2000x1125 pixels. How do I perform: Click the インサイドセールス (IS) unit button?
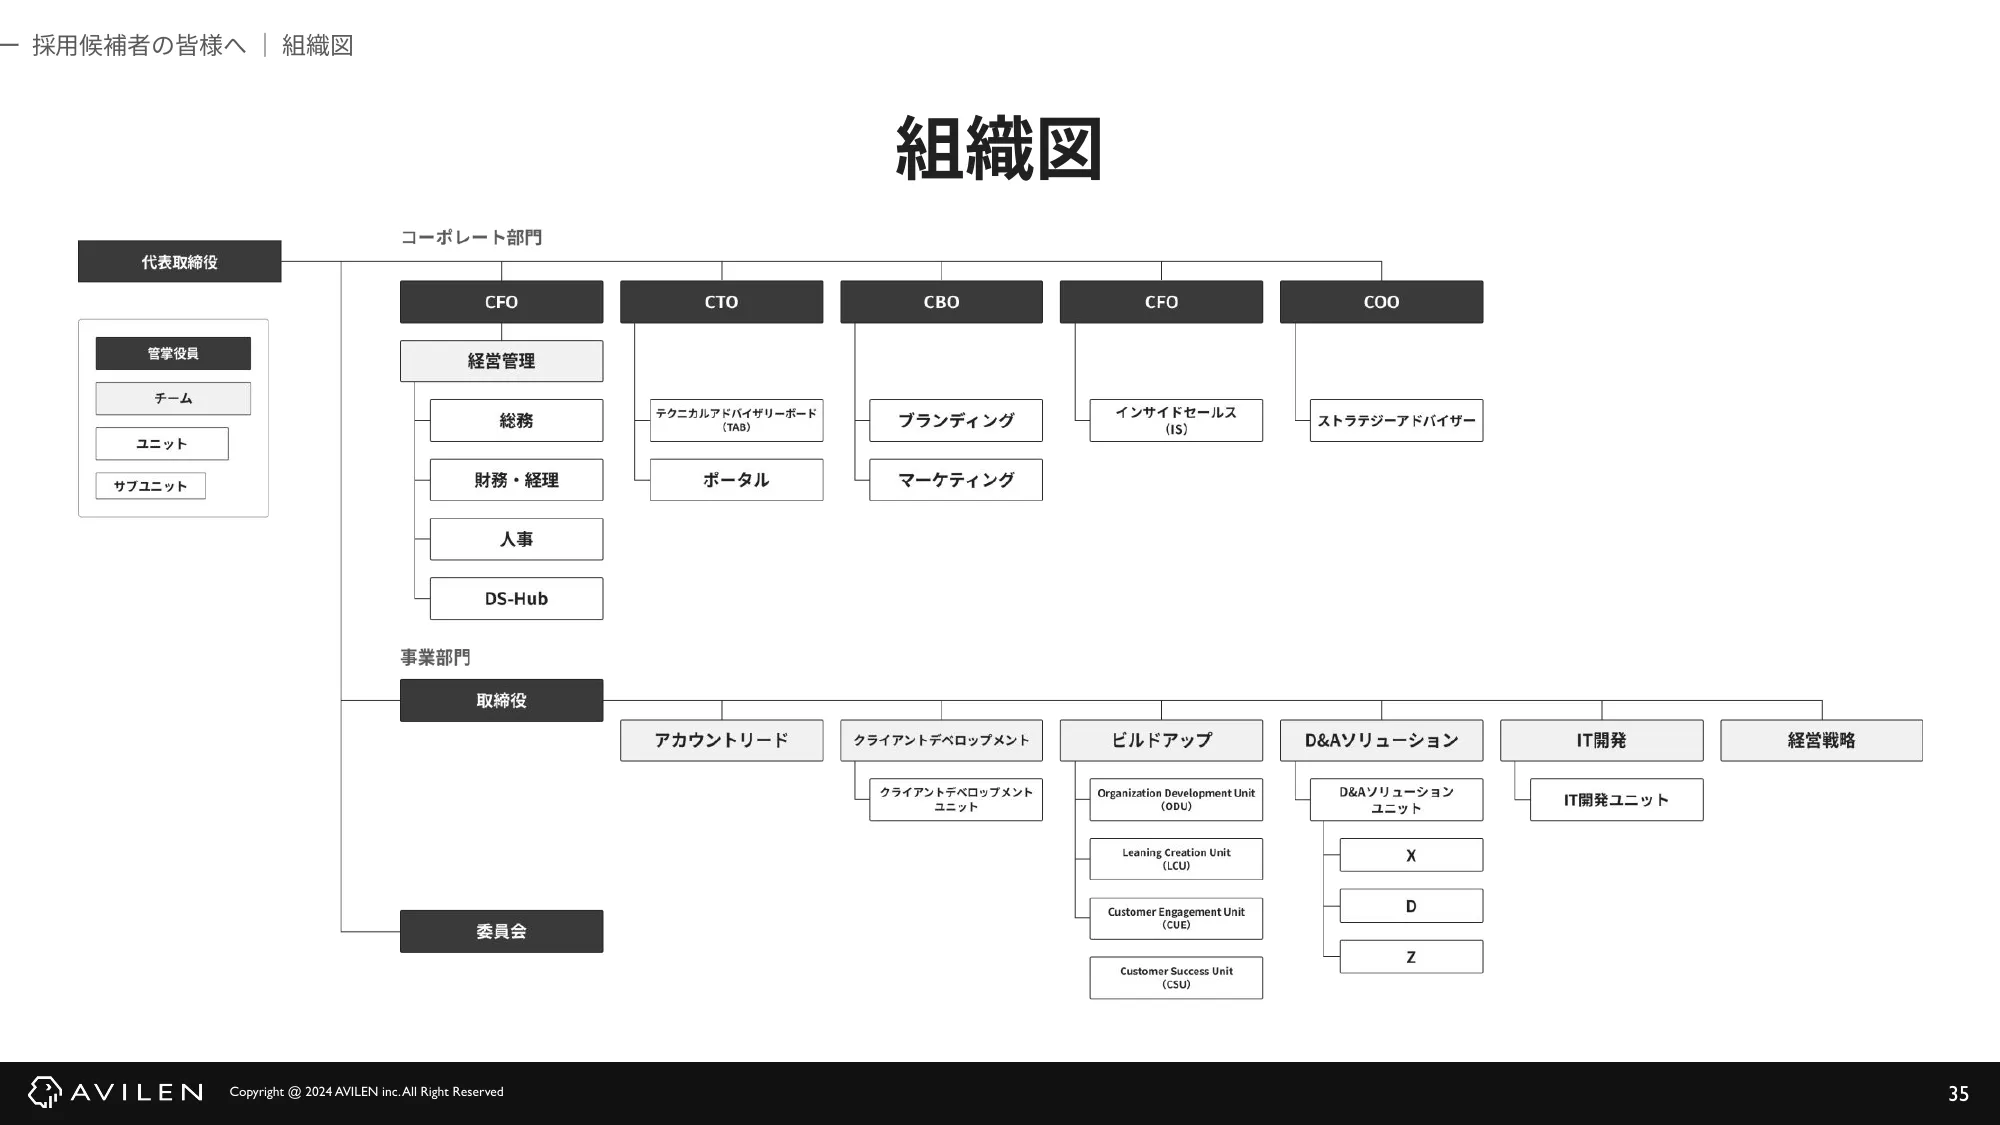click(x=1174, y=420)
